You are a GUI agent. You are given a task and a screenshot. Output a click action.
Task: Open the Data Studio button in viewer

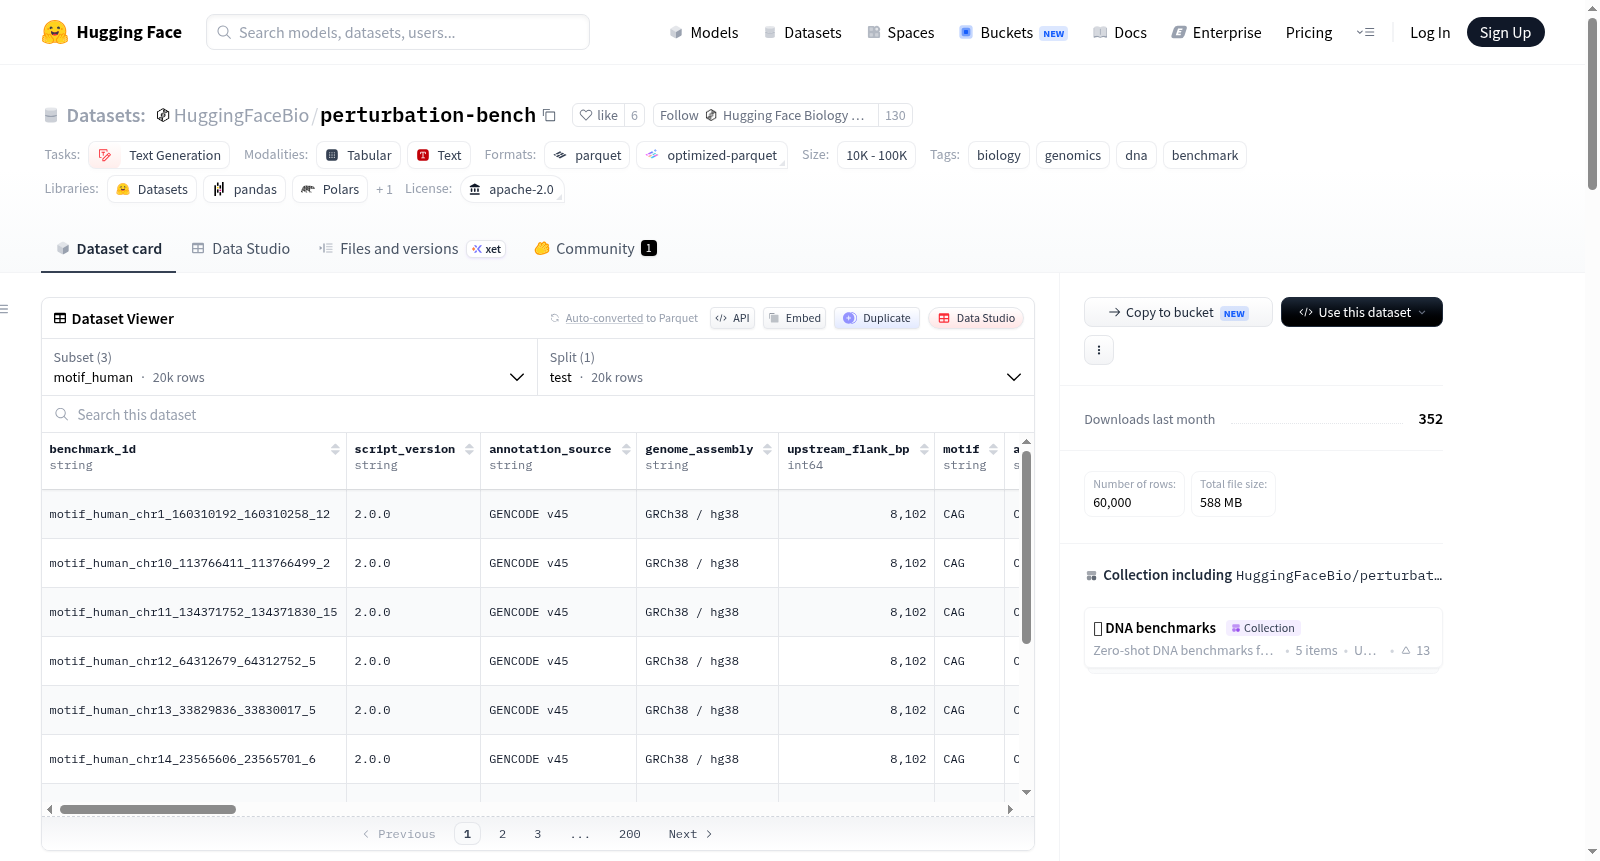point(976,318)
